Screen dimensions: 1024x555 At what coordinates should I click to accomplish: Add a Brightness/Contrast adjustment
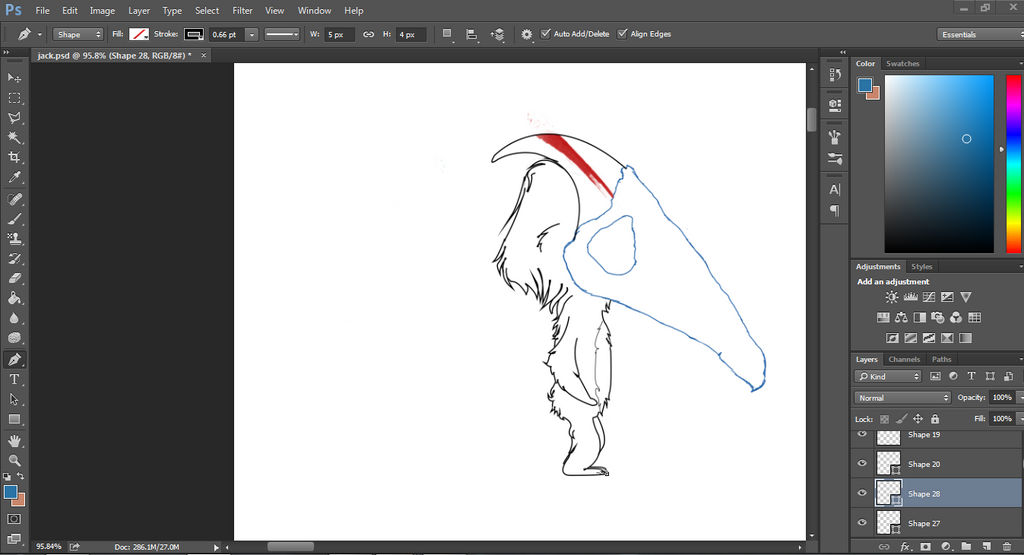click(891, 297)
